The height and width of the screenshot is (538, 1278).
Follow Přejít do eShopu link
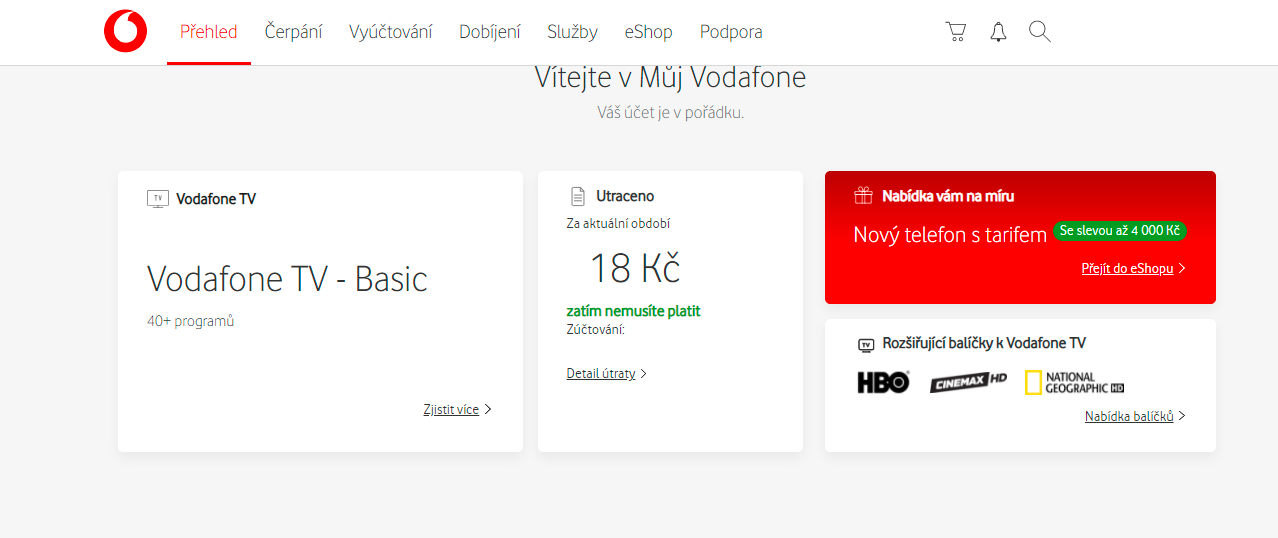point(1127,268)
